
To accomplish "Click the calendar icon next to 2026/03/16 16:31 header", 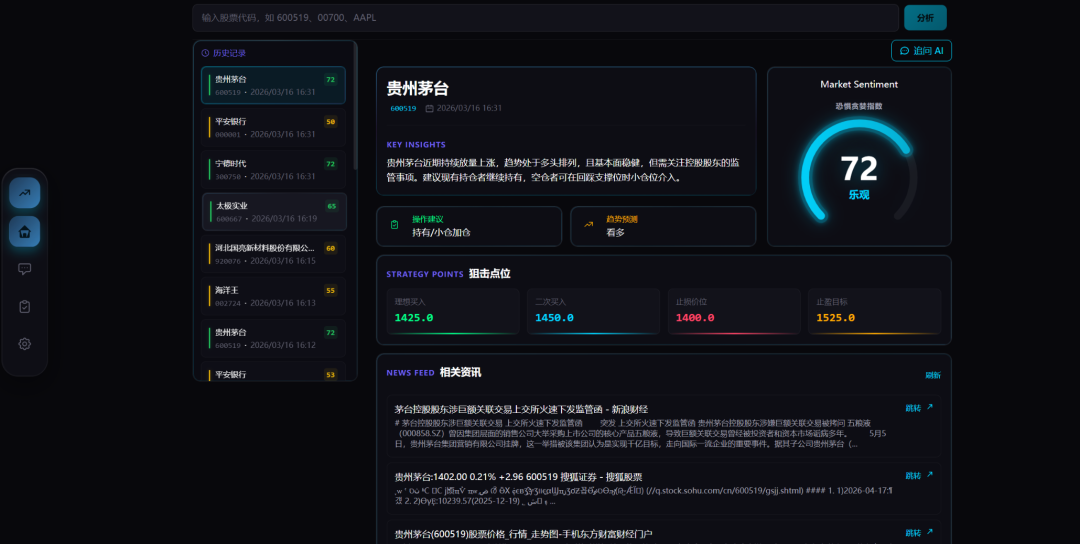I will point(430,108).
